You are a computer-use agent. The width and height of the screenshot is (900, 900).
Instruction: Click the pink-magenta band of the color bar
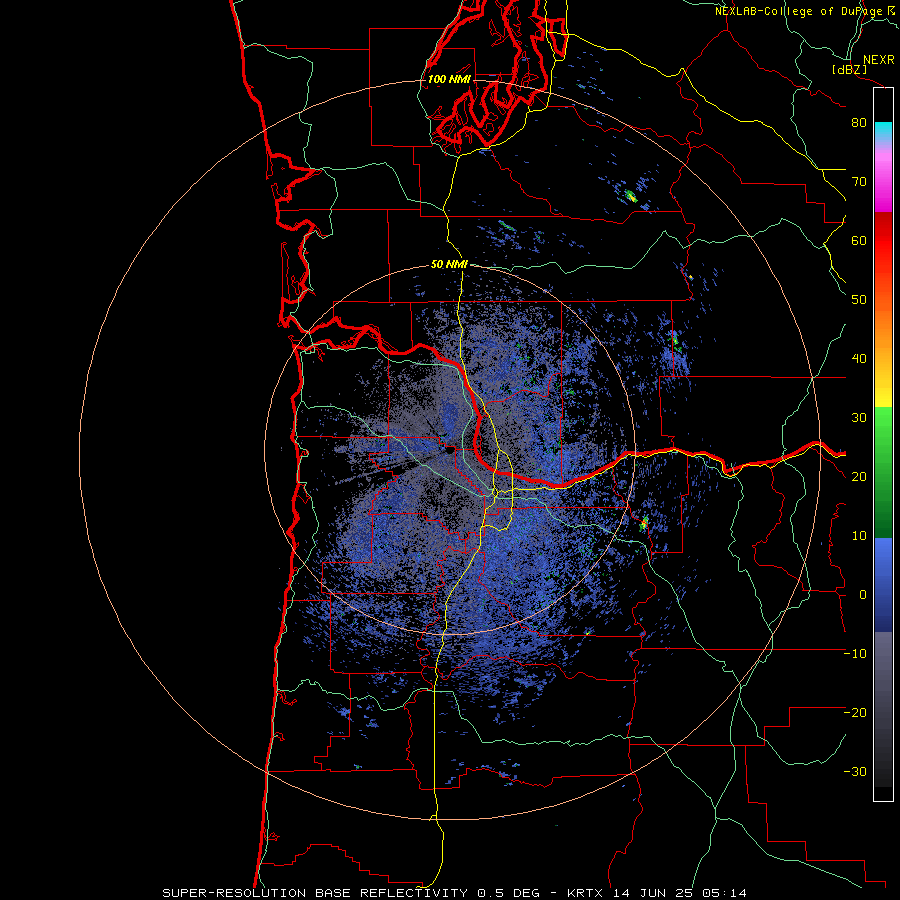click(x=883, y=181)
